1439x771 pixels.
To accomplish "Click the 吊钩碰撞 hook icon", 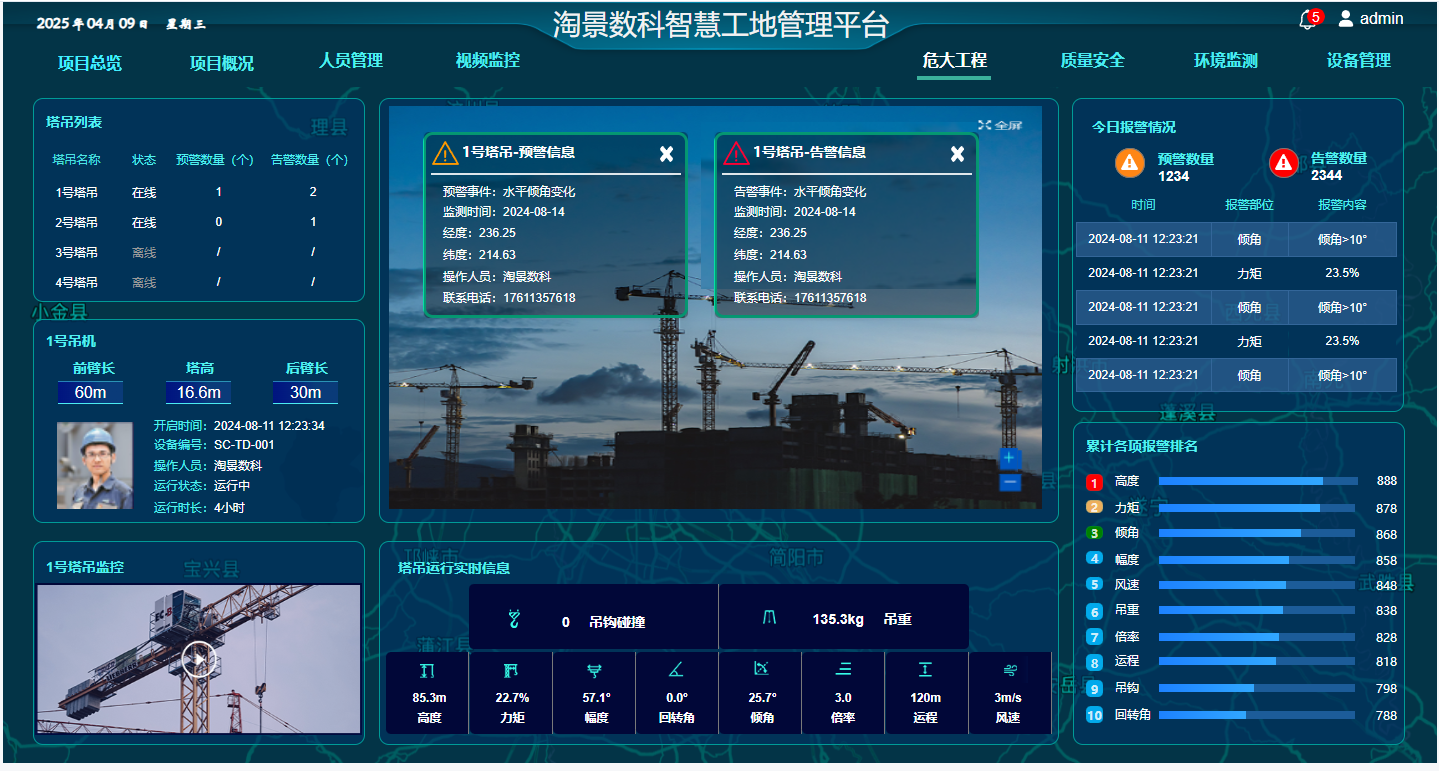I will pos(515,619).
